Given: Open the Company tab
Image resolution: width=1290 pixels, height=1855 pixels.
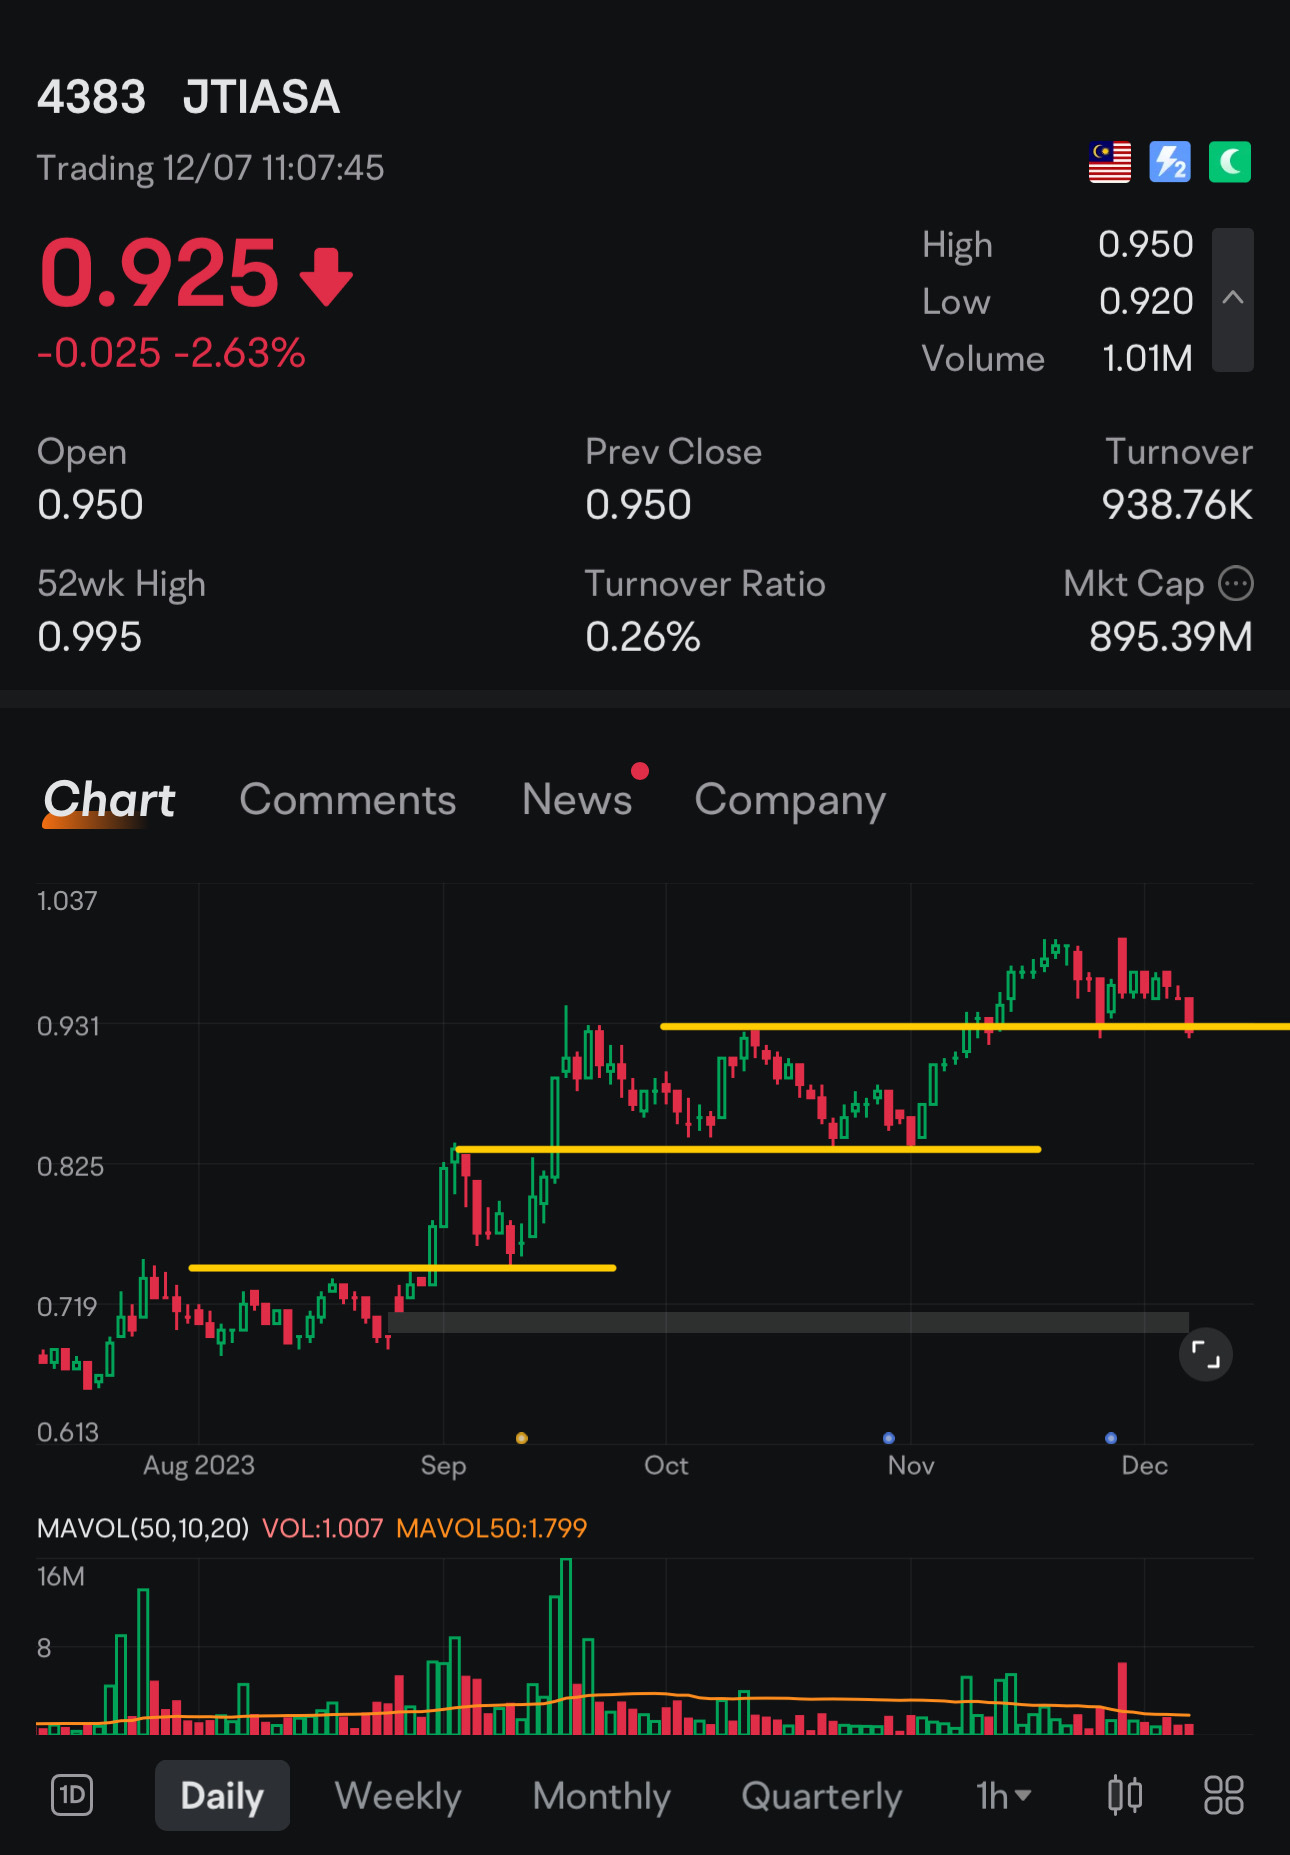Looking at the screenshot, I should tap(790, 802).
